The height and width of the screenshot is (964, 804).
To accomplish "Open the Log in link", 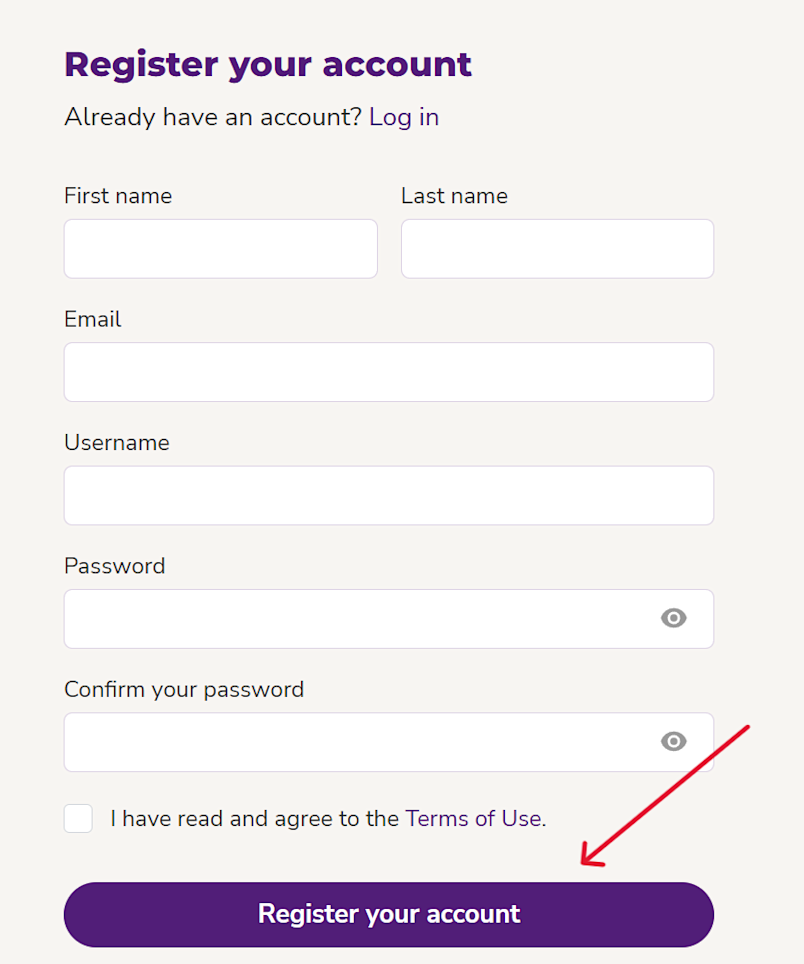I will (403, 117).
